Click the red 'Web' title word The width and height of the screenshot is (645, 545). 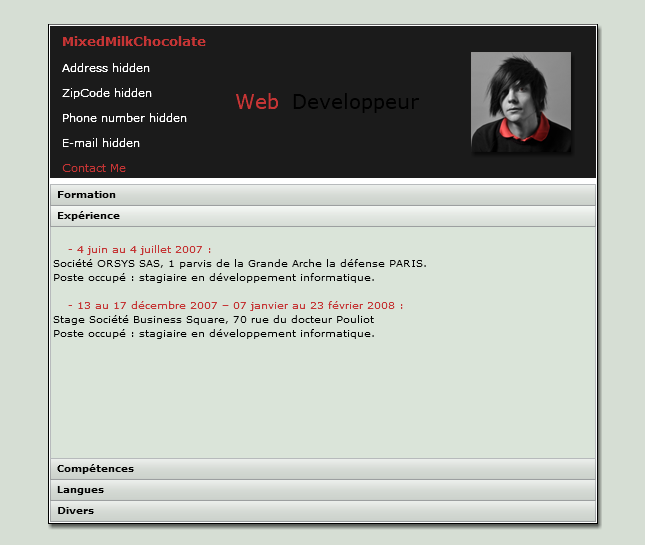(x=257, y=102)
